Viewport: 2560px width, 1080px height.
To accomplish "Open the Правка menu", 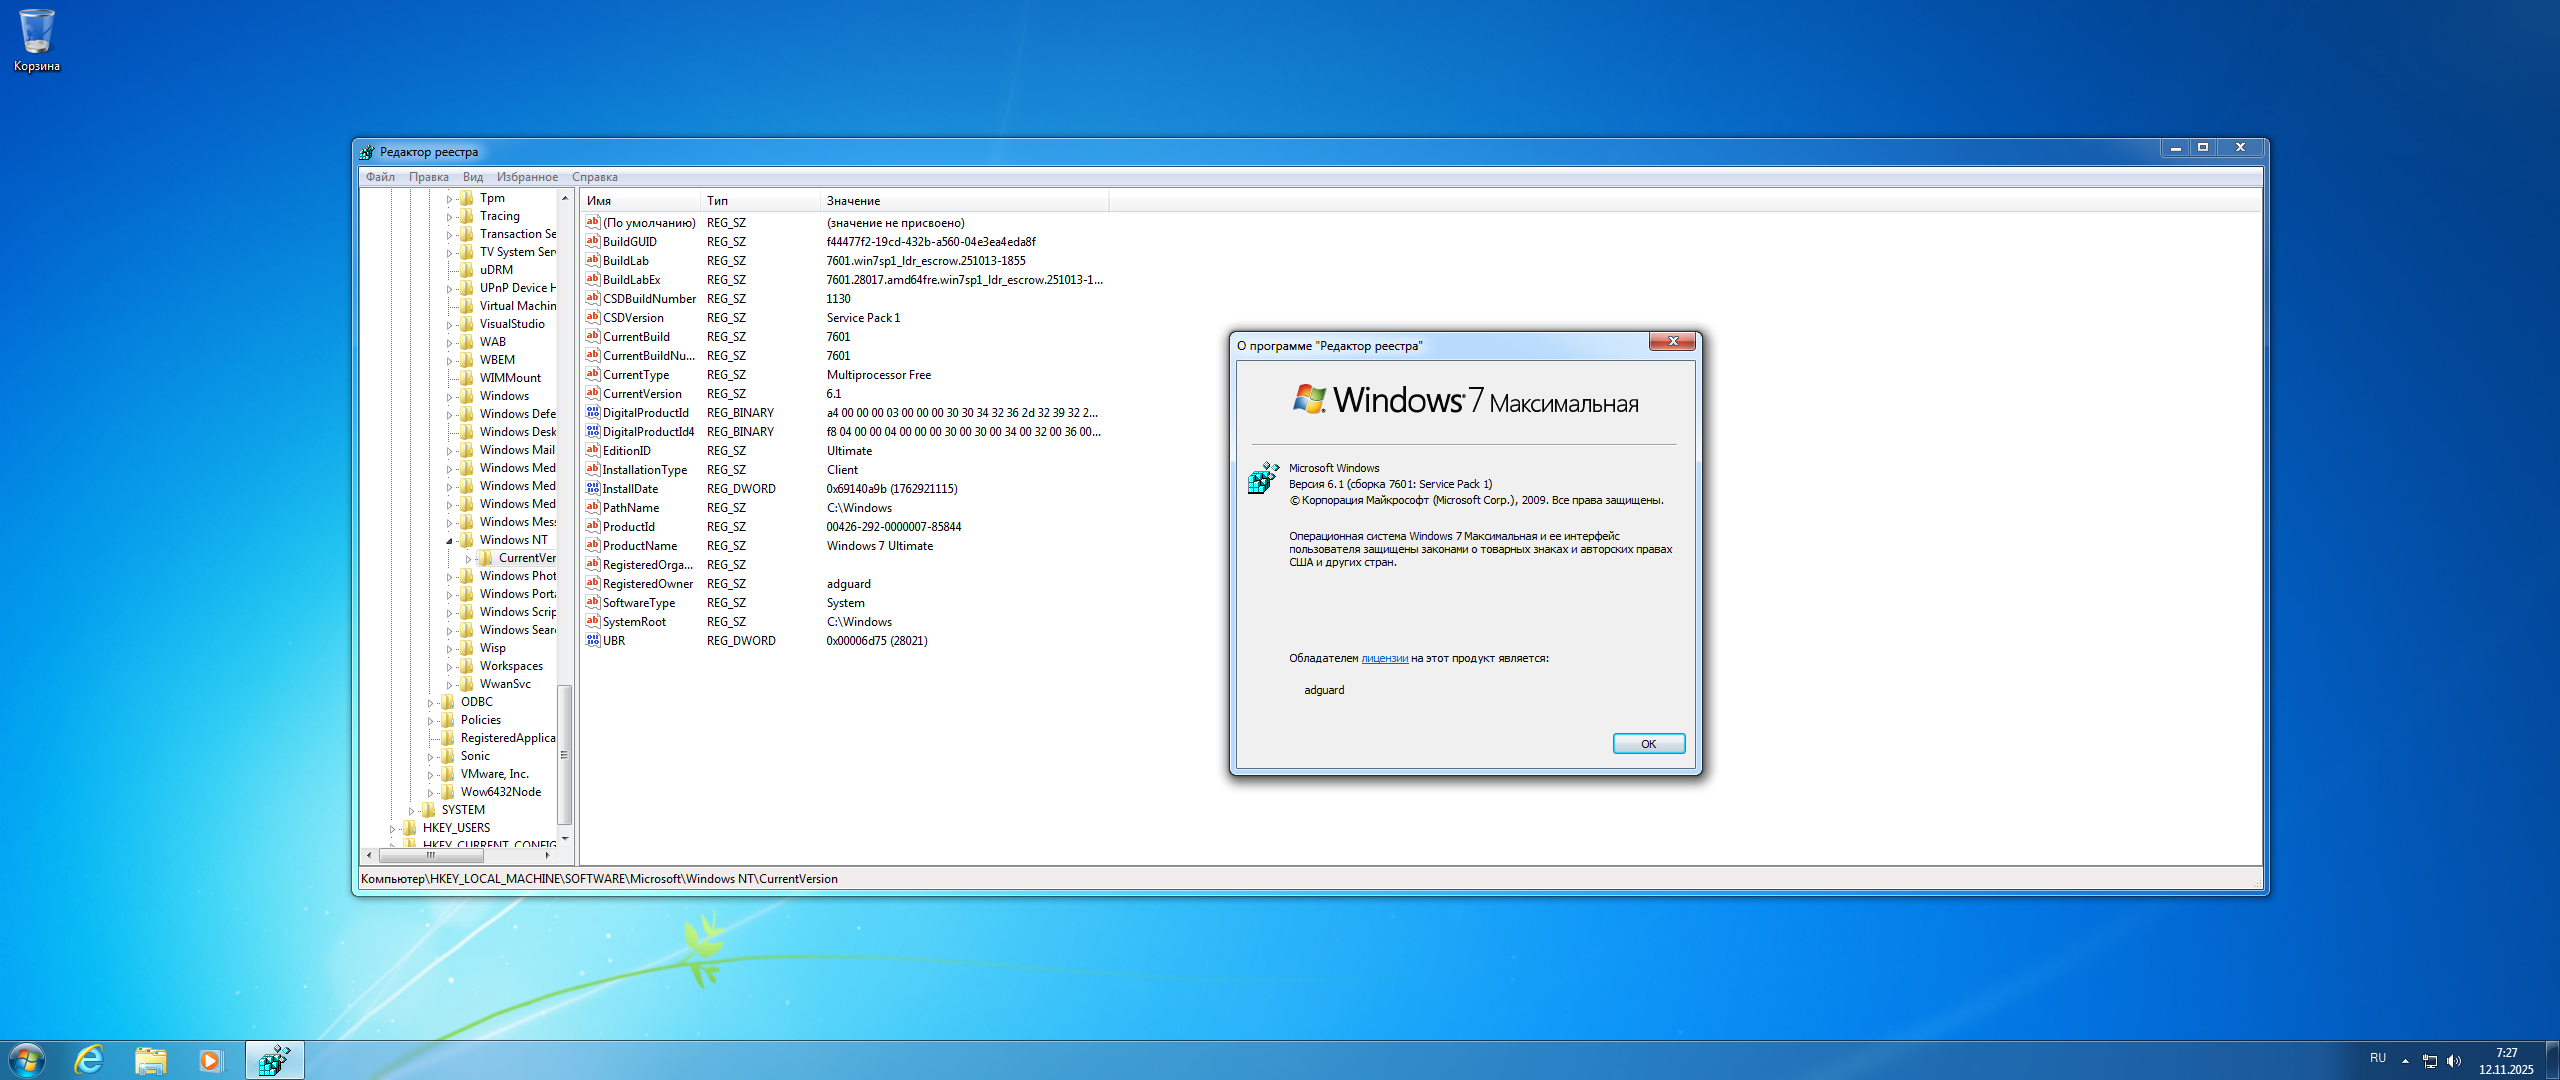I will tap(428, 177).
